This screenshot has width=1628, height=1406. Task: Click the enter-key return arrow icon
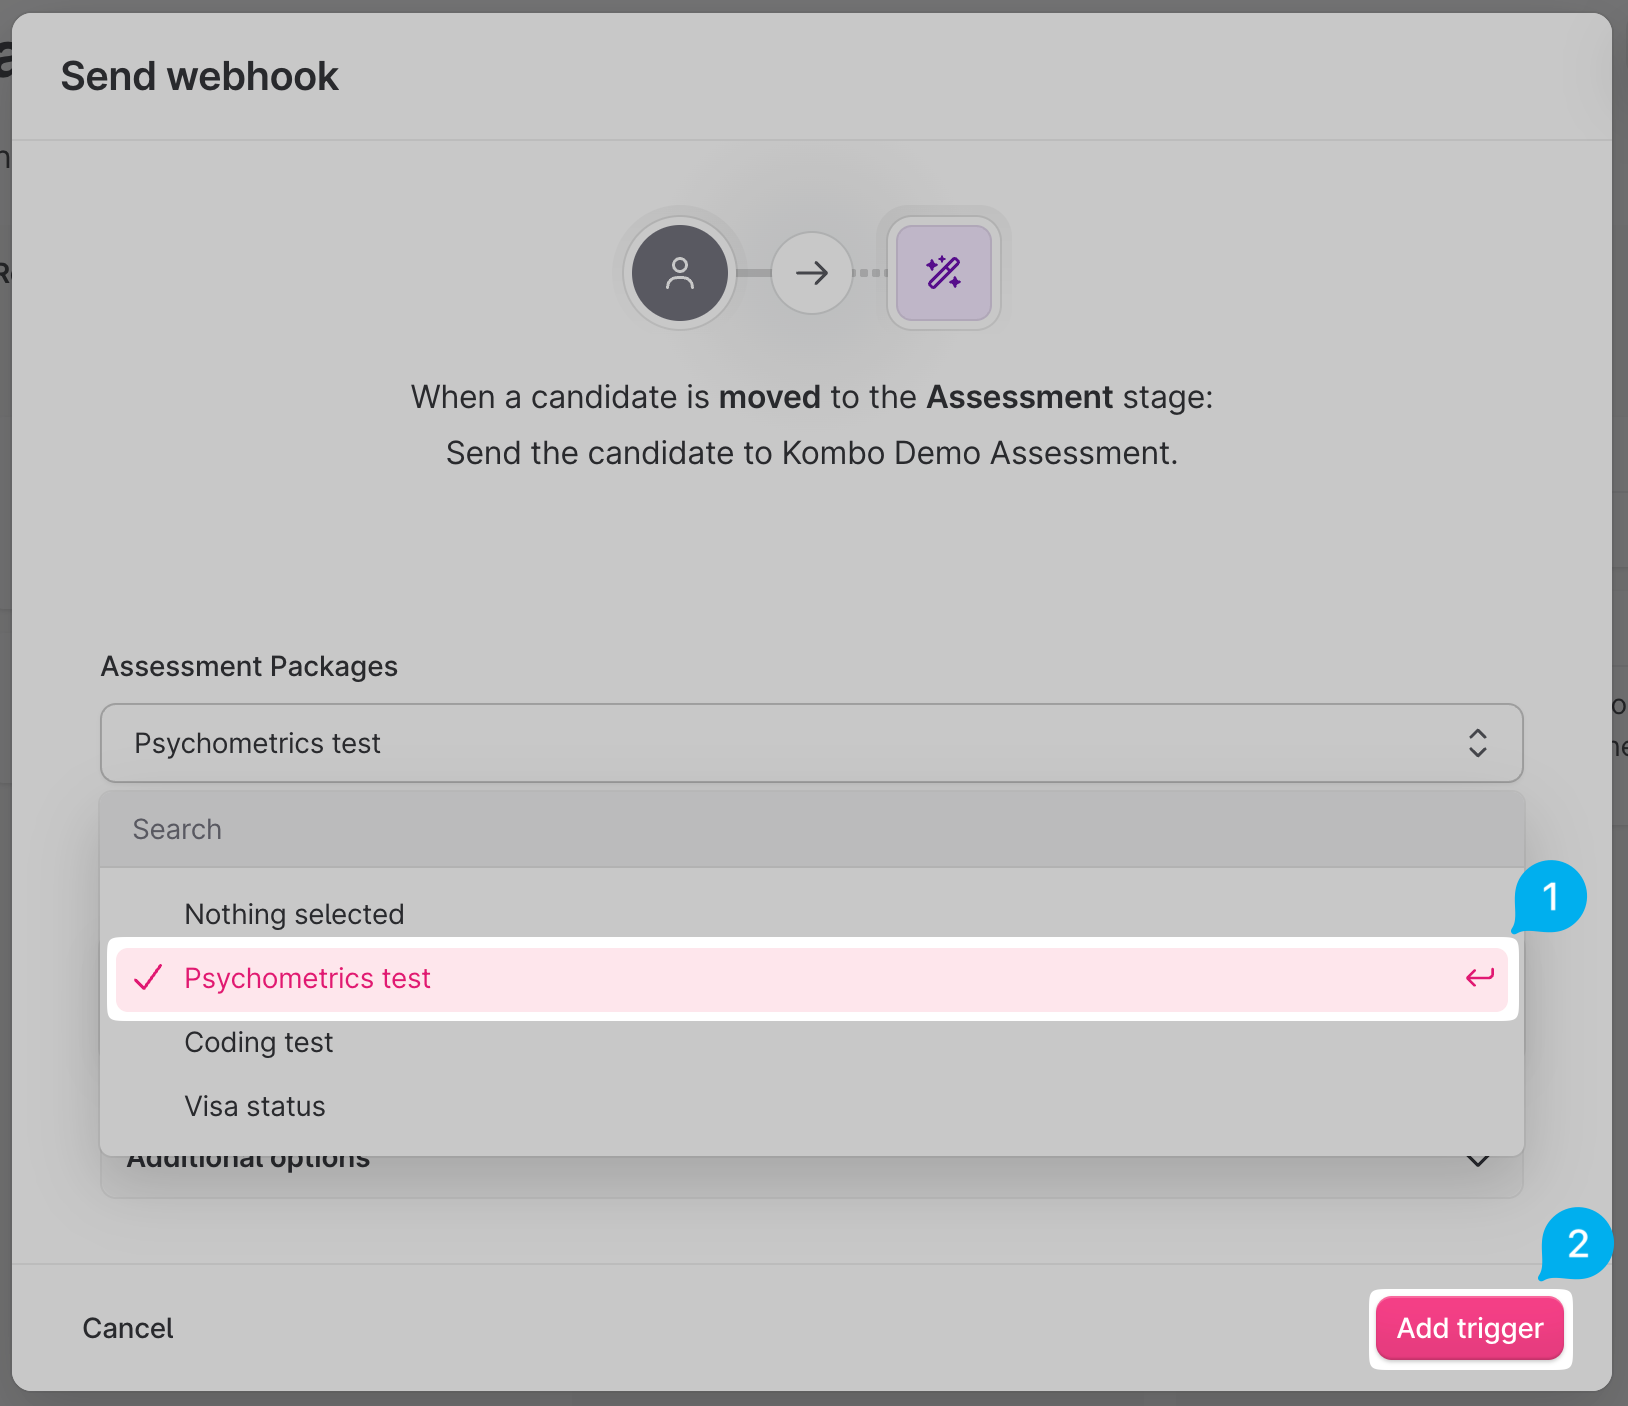(1479, 978)
